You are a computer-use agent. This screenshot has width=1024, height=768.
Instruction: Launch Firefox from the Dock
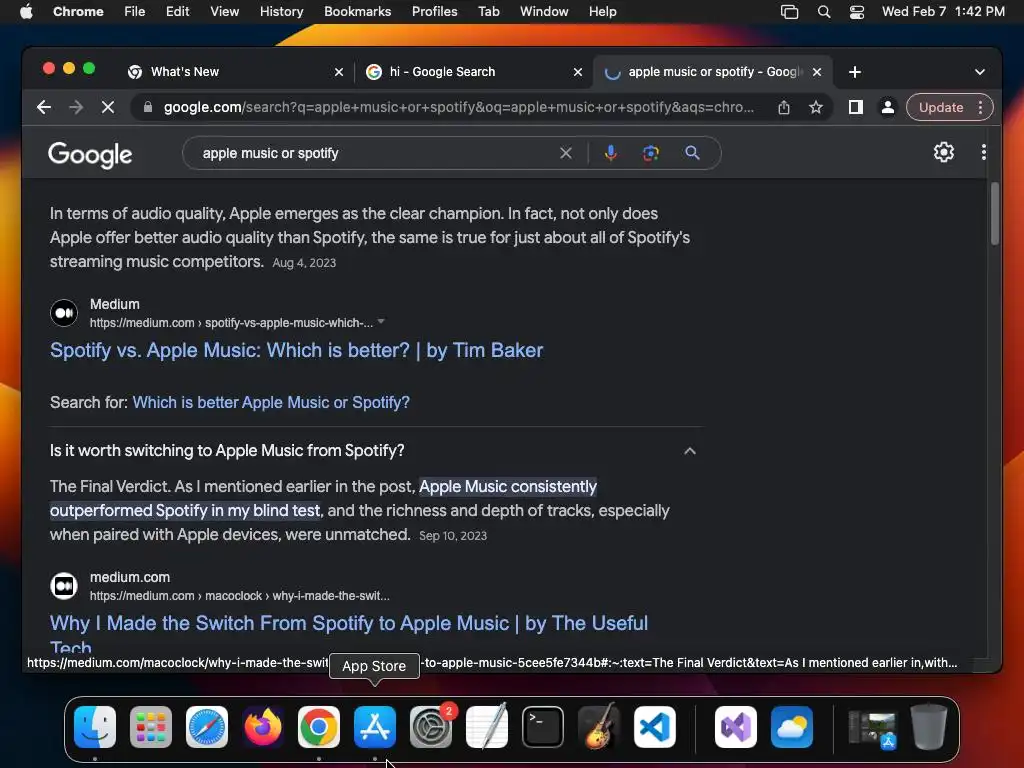(x=263, y=727)
